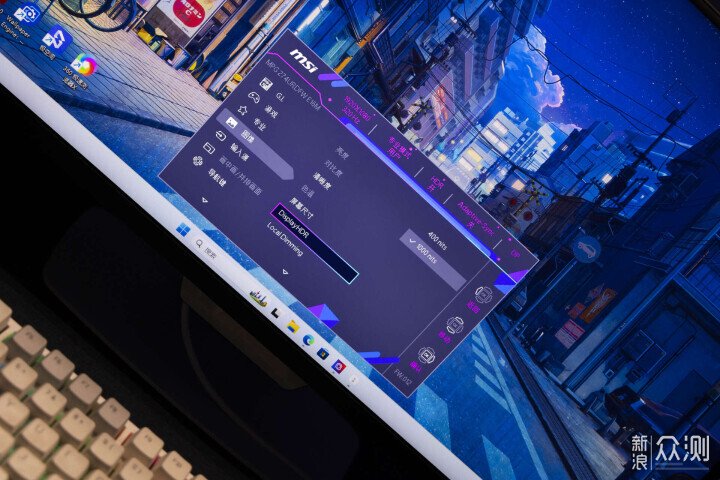Open the black L-shaped taskbar app
Image resolution: width=720 pixels, height=480 pixels.
275,313
